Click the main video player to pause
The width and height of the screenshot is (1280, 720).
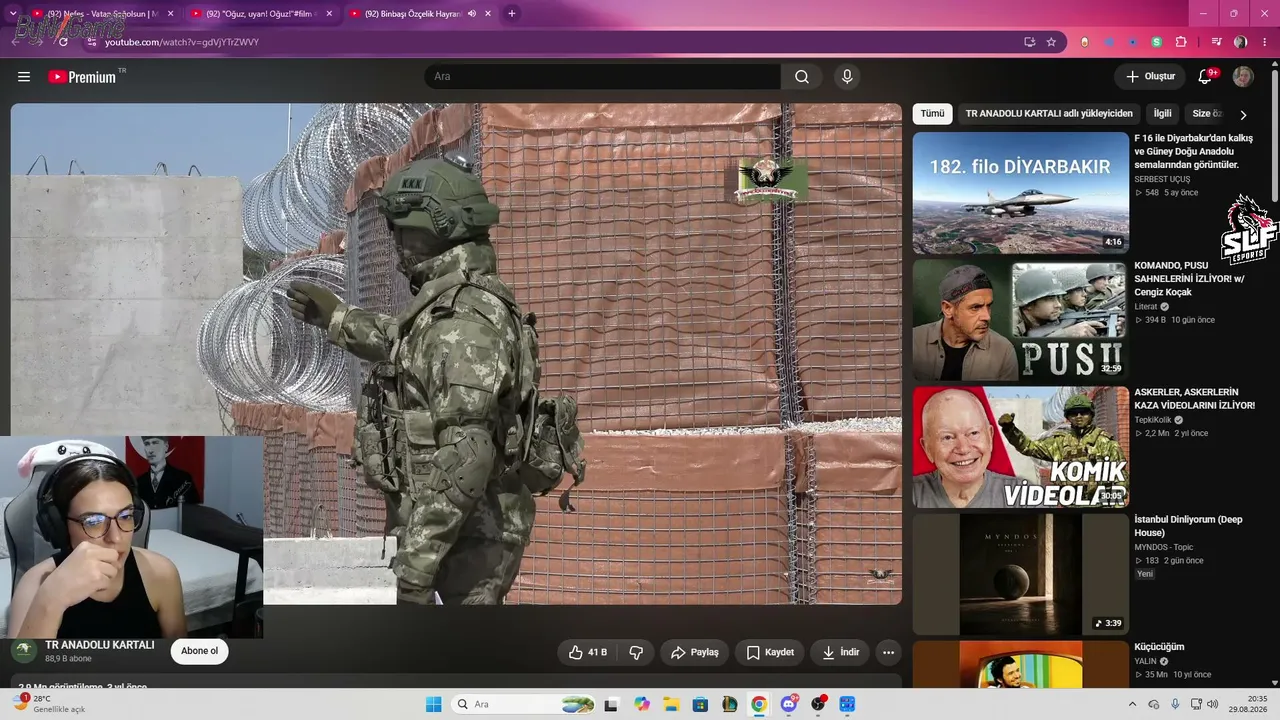(456, 354)
